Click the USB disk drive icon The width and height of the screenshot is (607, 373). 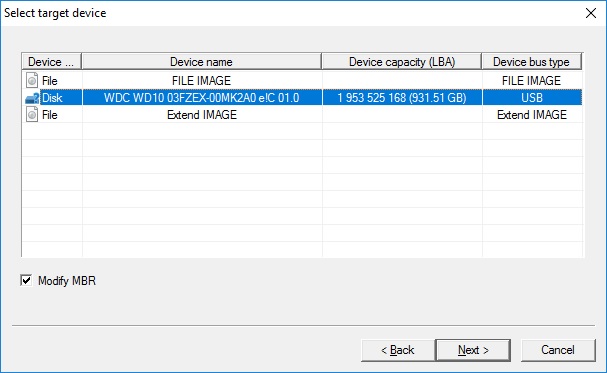[x=32, y=98]
